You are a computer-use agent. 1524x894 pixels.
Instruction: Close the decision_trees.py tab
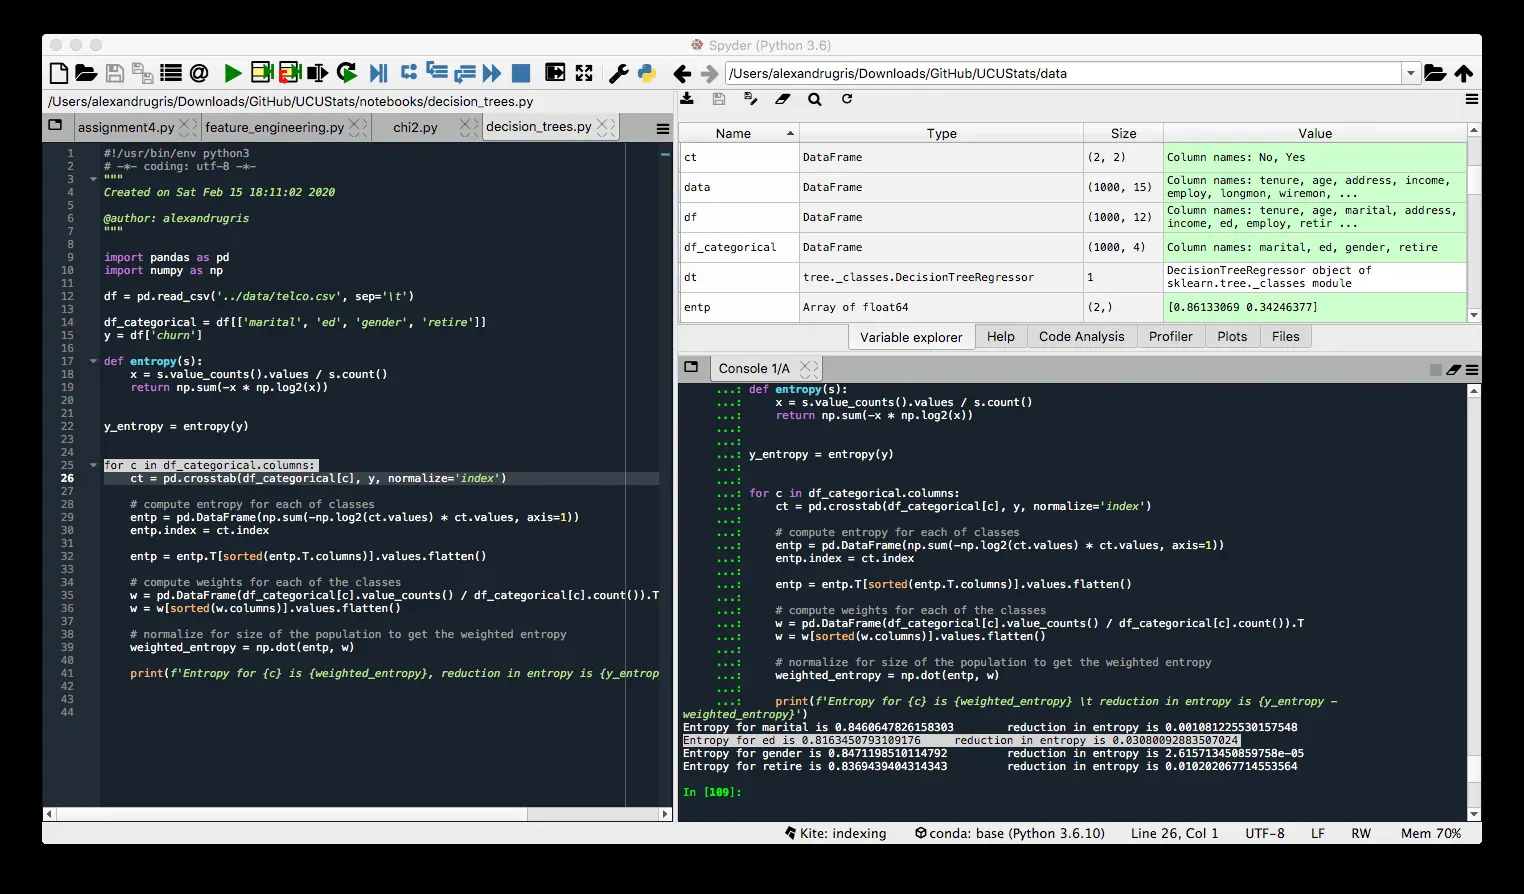(x=606, y=126)
